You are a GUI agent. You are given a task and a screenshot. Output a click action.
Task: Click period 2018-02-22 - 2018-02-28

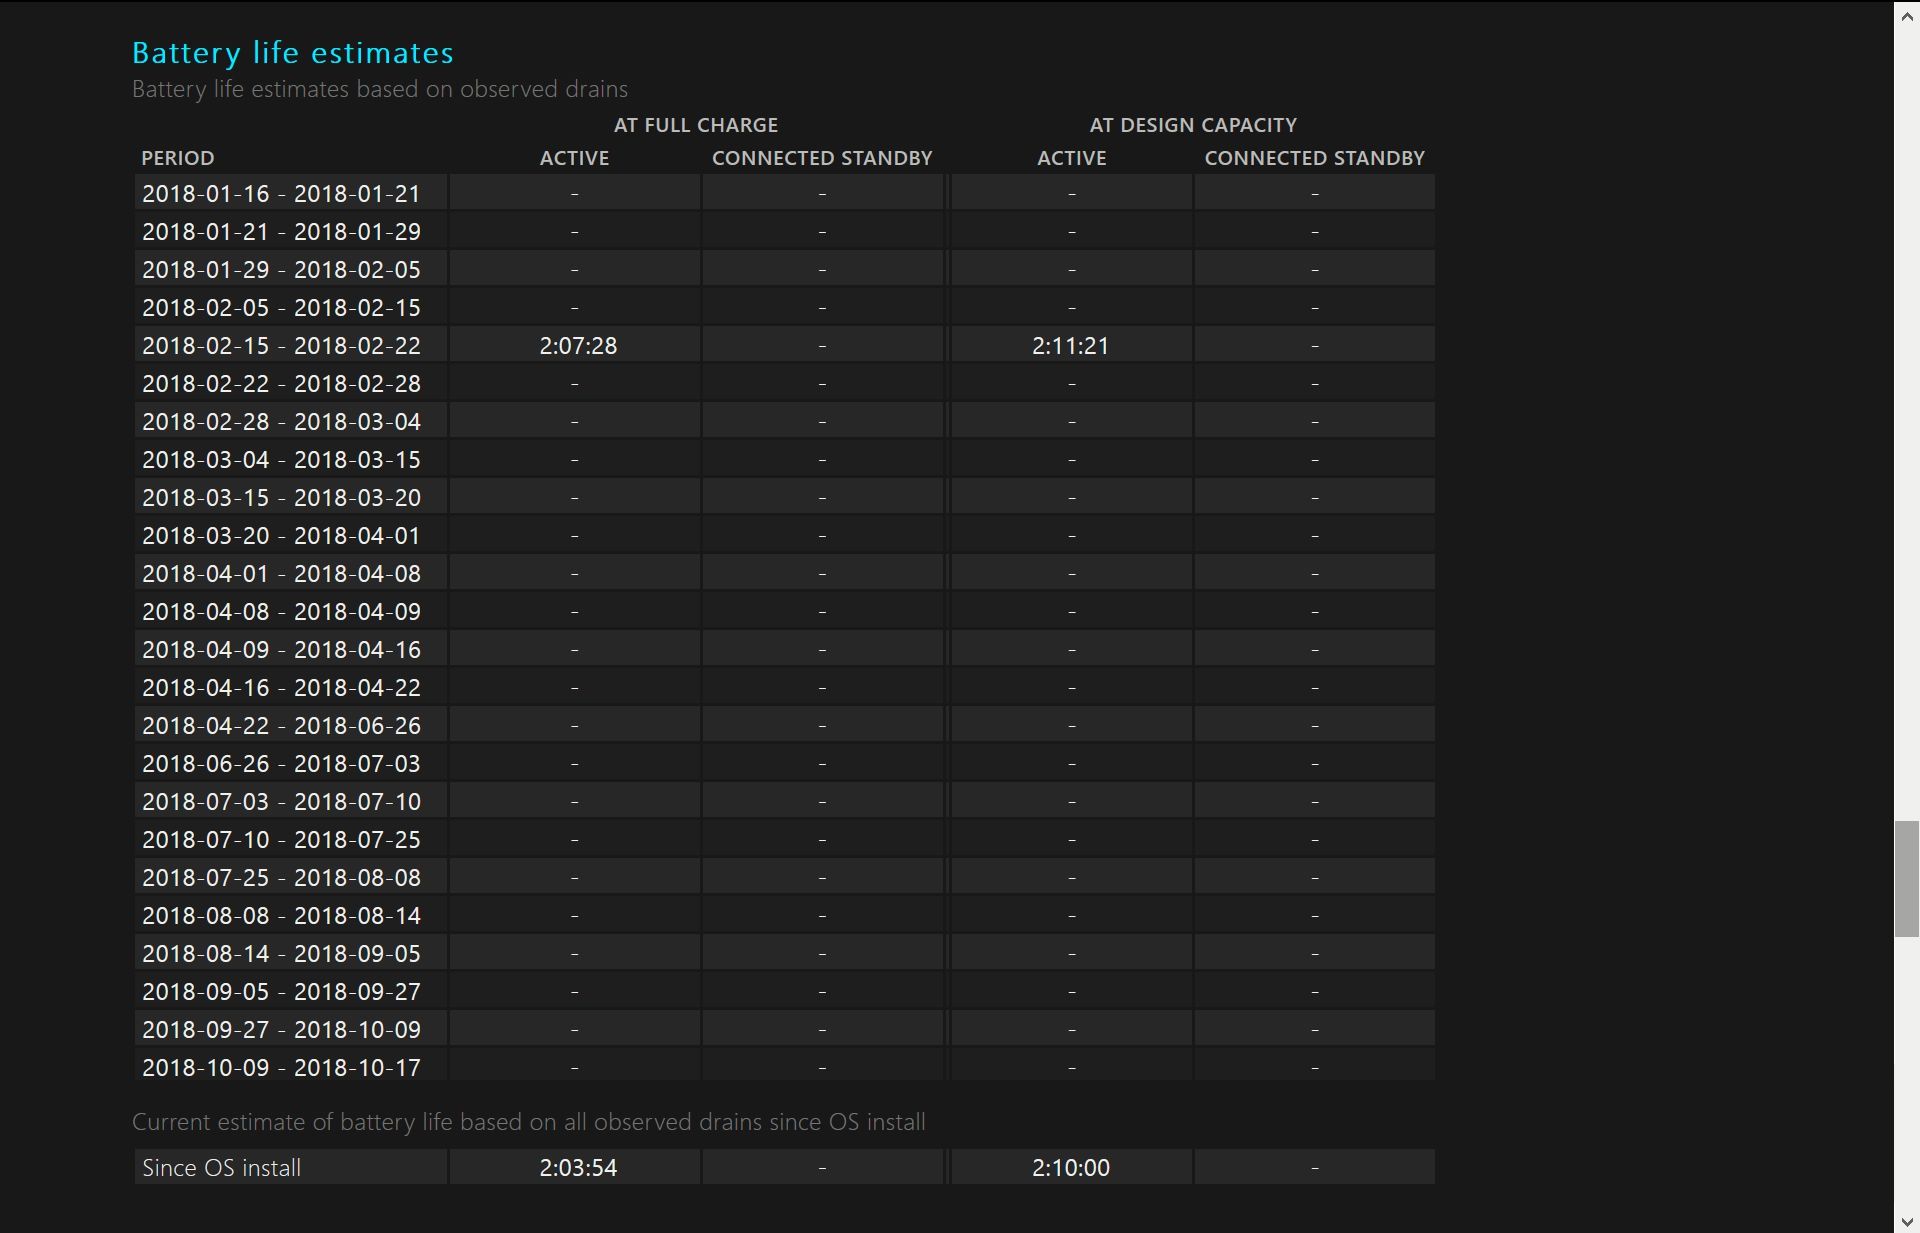click(x=281, y=384)
